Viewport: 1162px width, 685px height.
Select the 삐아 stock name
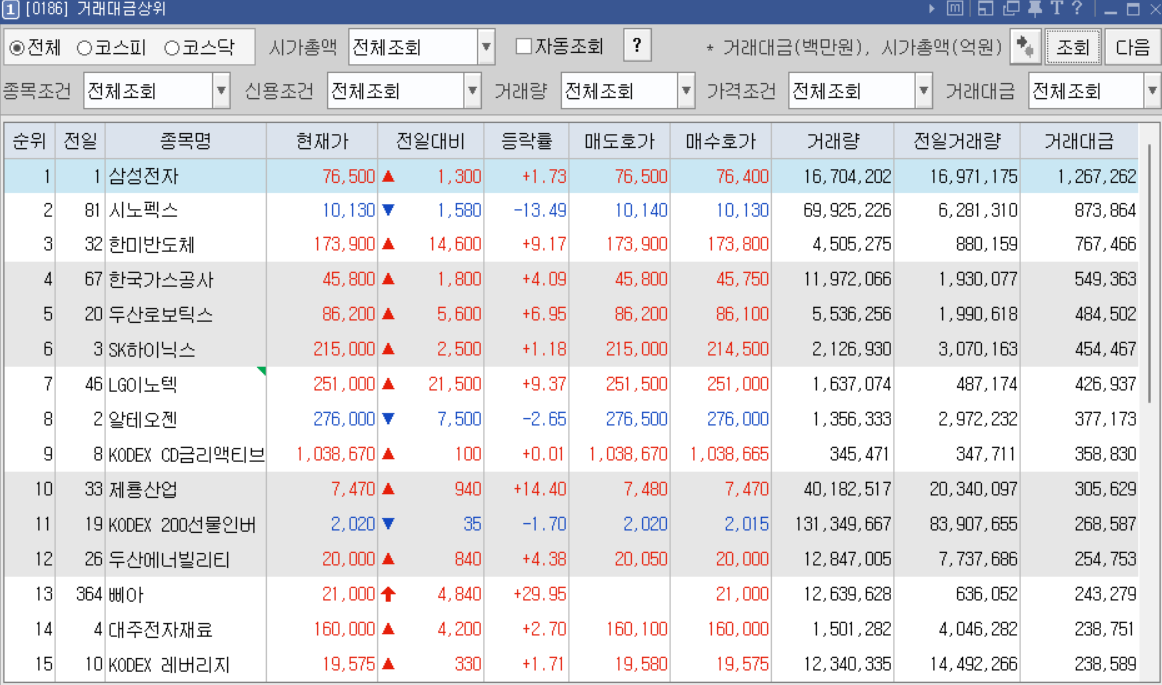click(x=126, y=595)
